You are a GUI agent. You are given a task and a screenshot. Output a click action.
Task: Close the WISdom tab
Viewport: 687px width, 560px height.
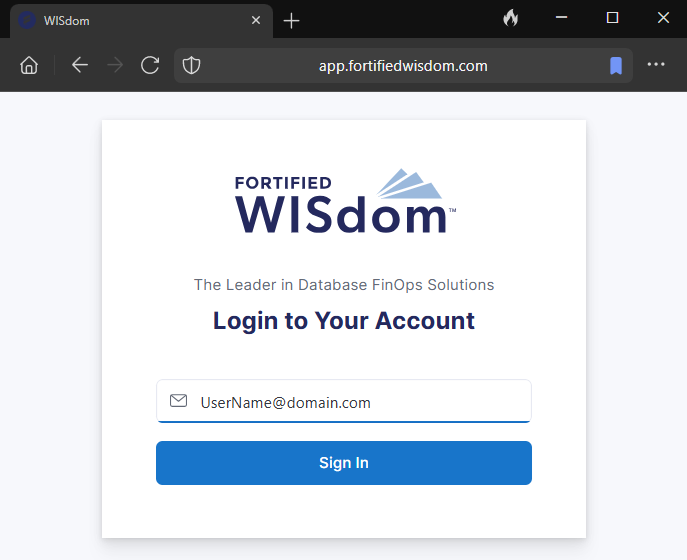point(256,20)
